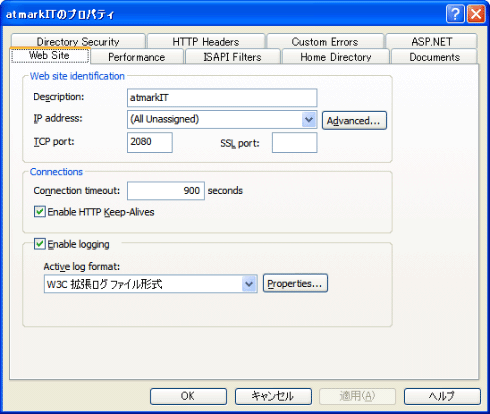Open the ASP.NET tab

432,41
